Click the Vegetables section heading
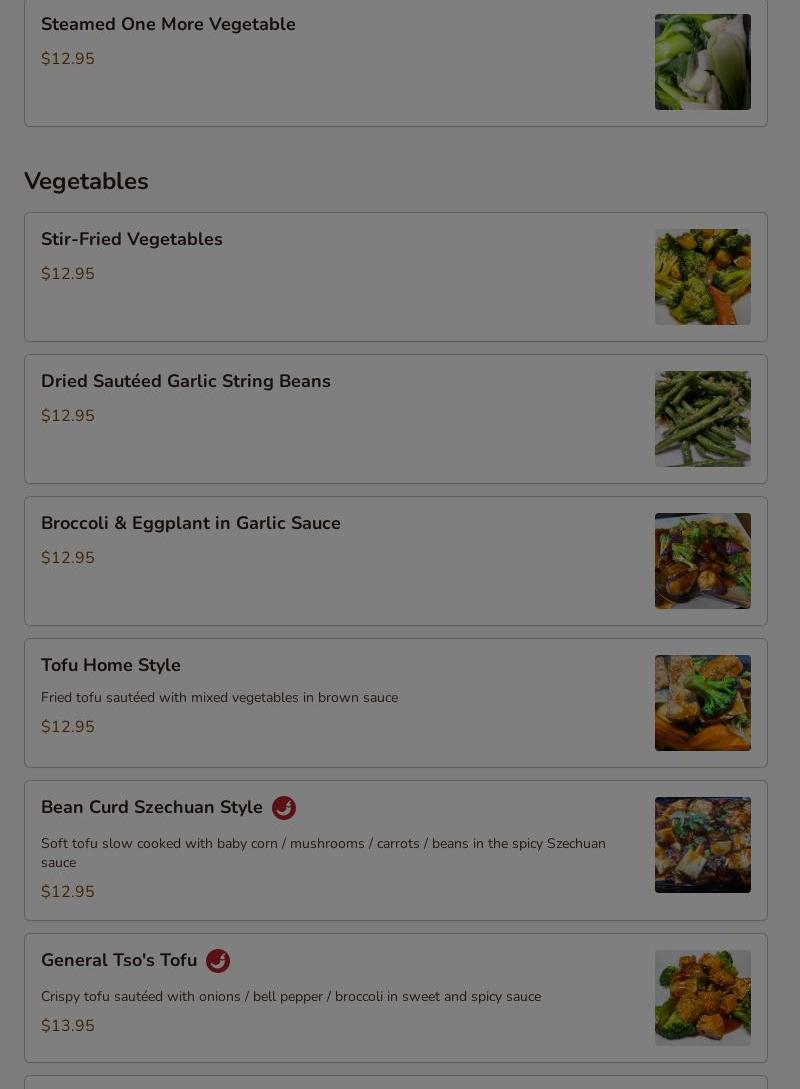This screenshot has width=800, height=1089. point(86,181)
